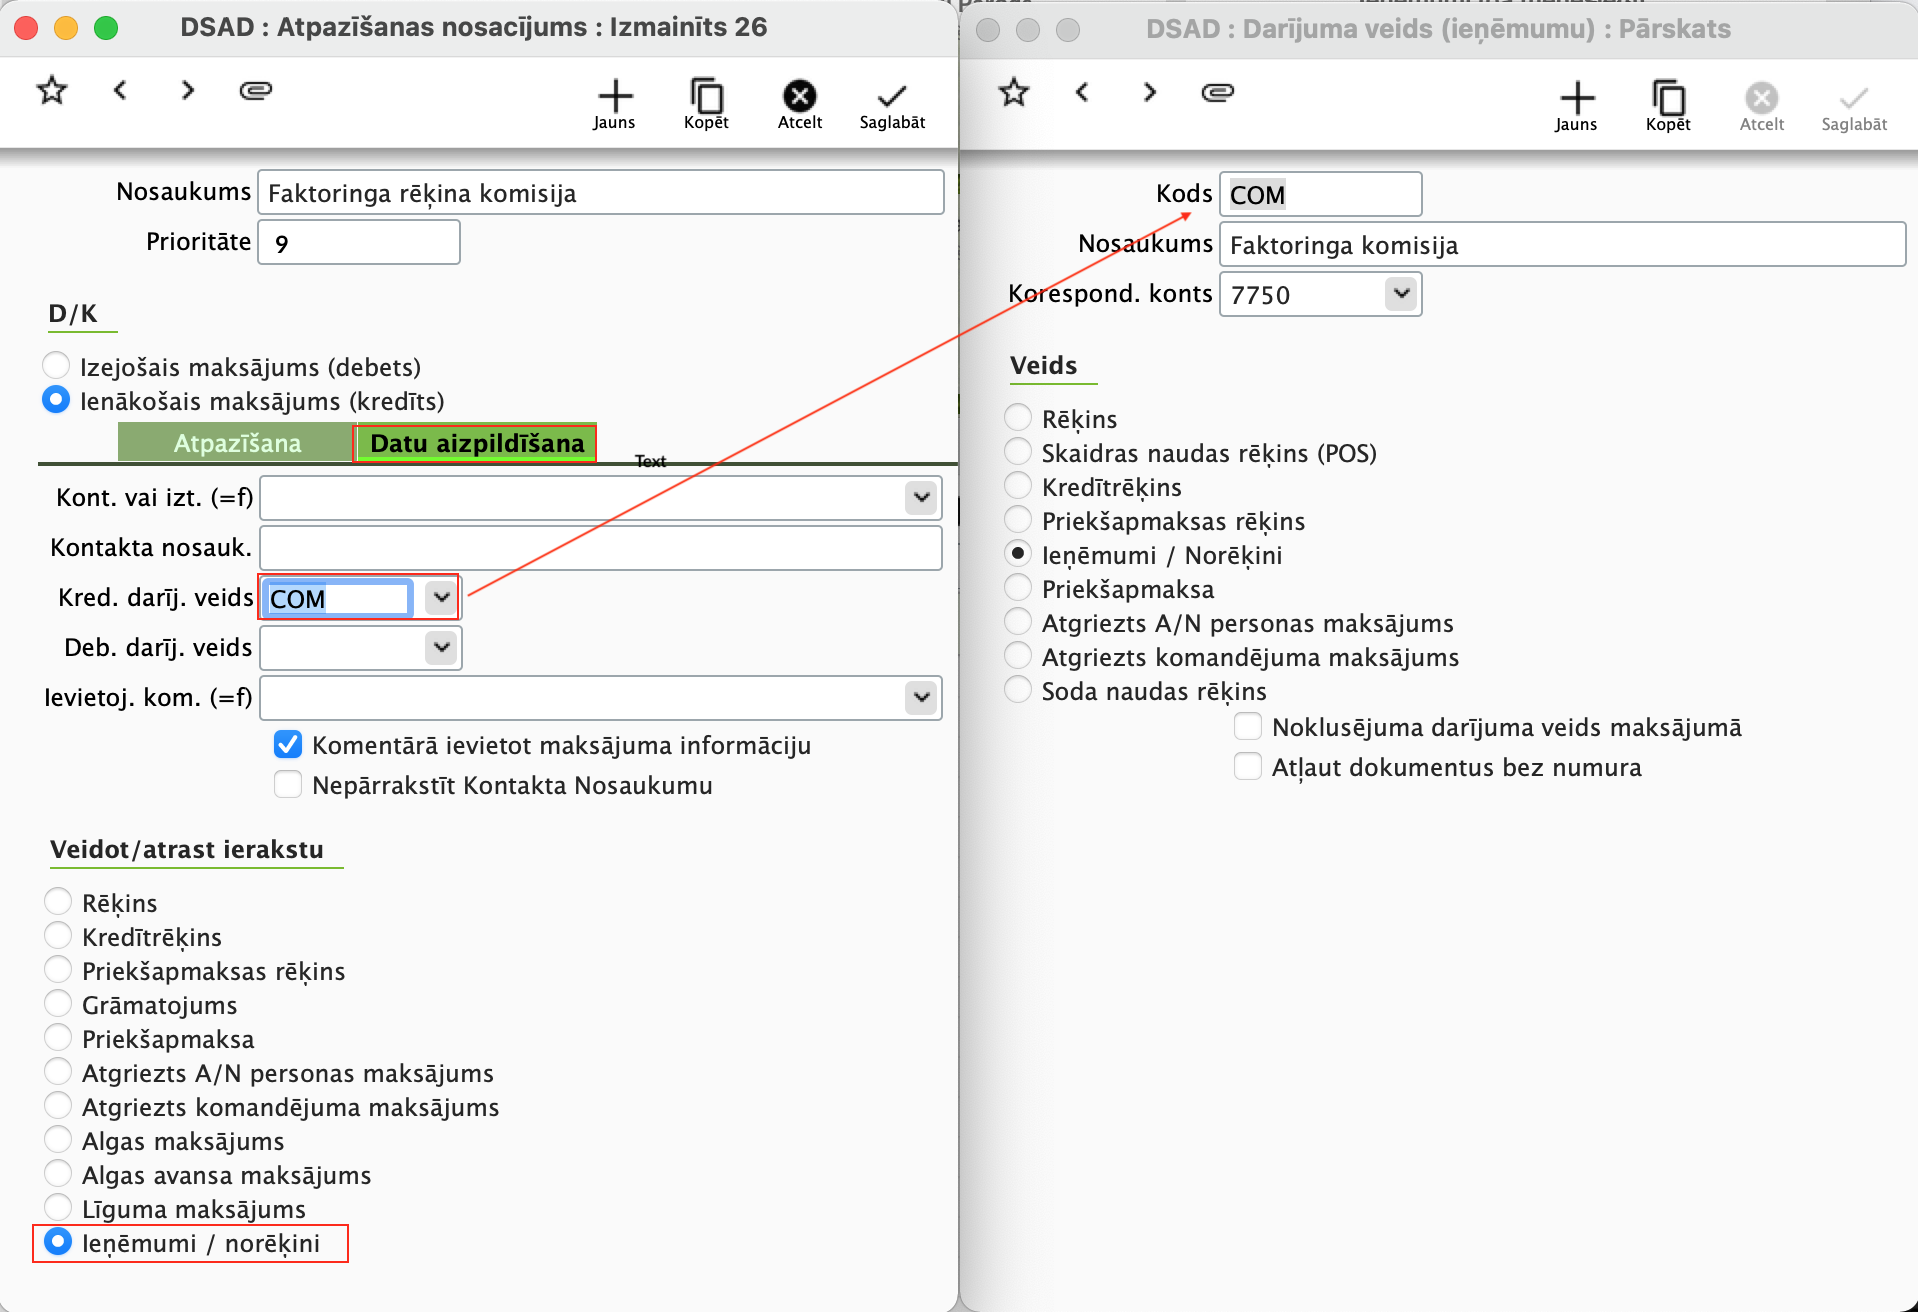Expand Deb. darīj. veids dropdown arrow
This screenshot has height=1312, width=1918.
pyautogui.click(x=441, y=647)
